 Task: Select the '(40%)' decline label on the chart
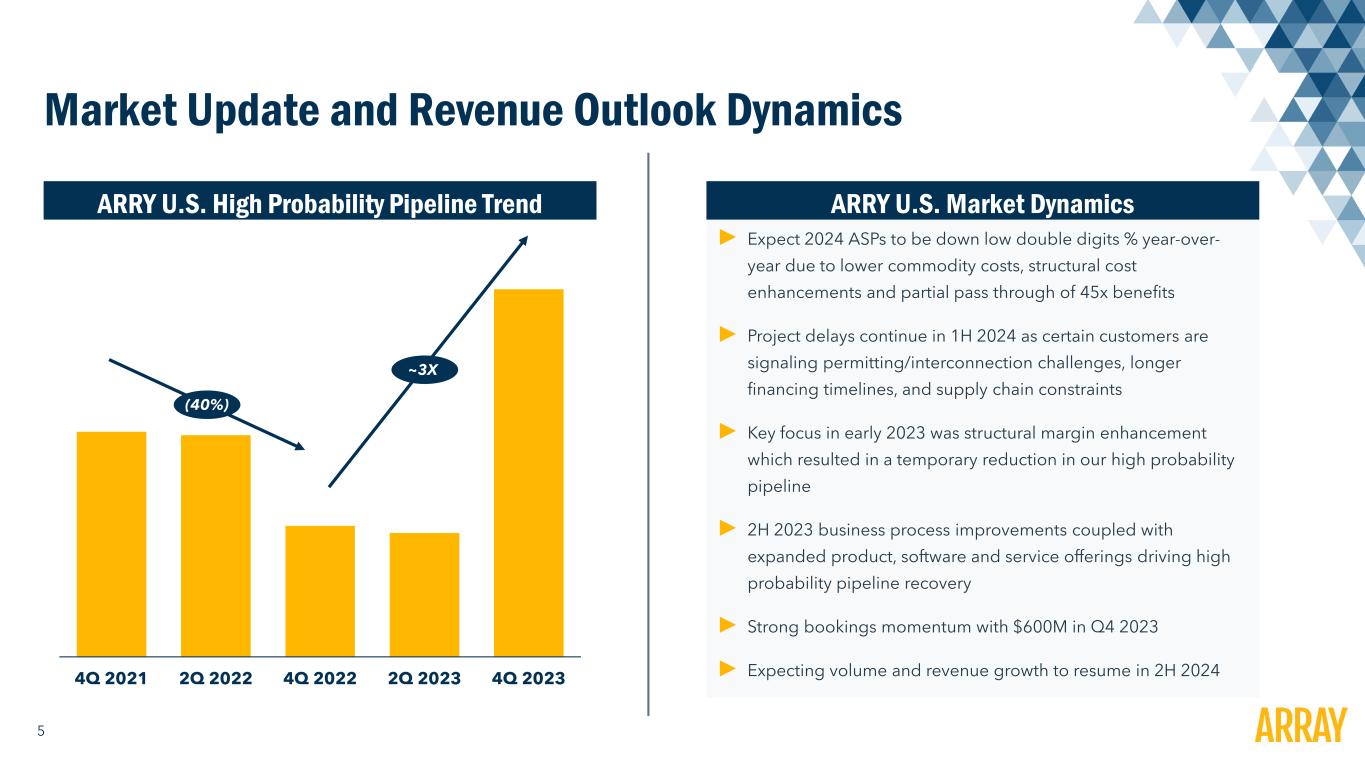(206, 404)
